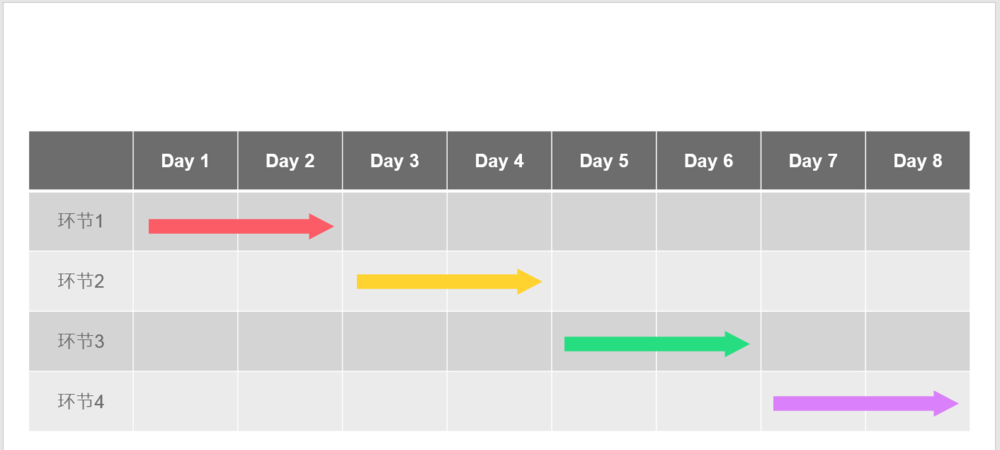The height and width of the screenshot is (450, 1000).
Task: Select the green arrow in 环节3 row
Action: (x=656, y=344)
